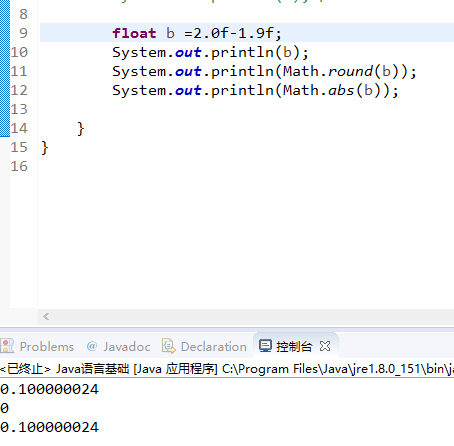Screen dimensions: 454x446
Task: Click line number 12 in gutter
Action: [19, 90]
